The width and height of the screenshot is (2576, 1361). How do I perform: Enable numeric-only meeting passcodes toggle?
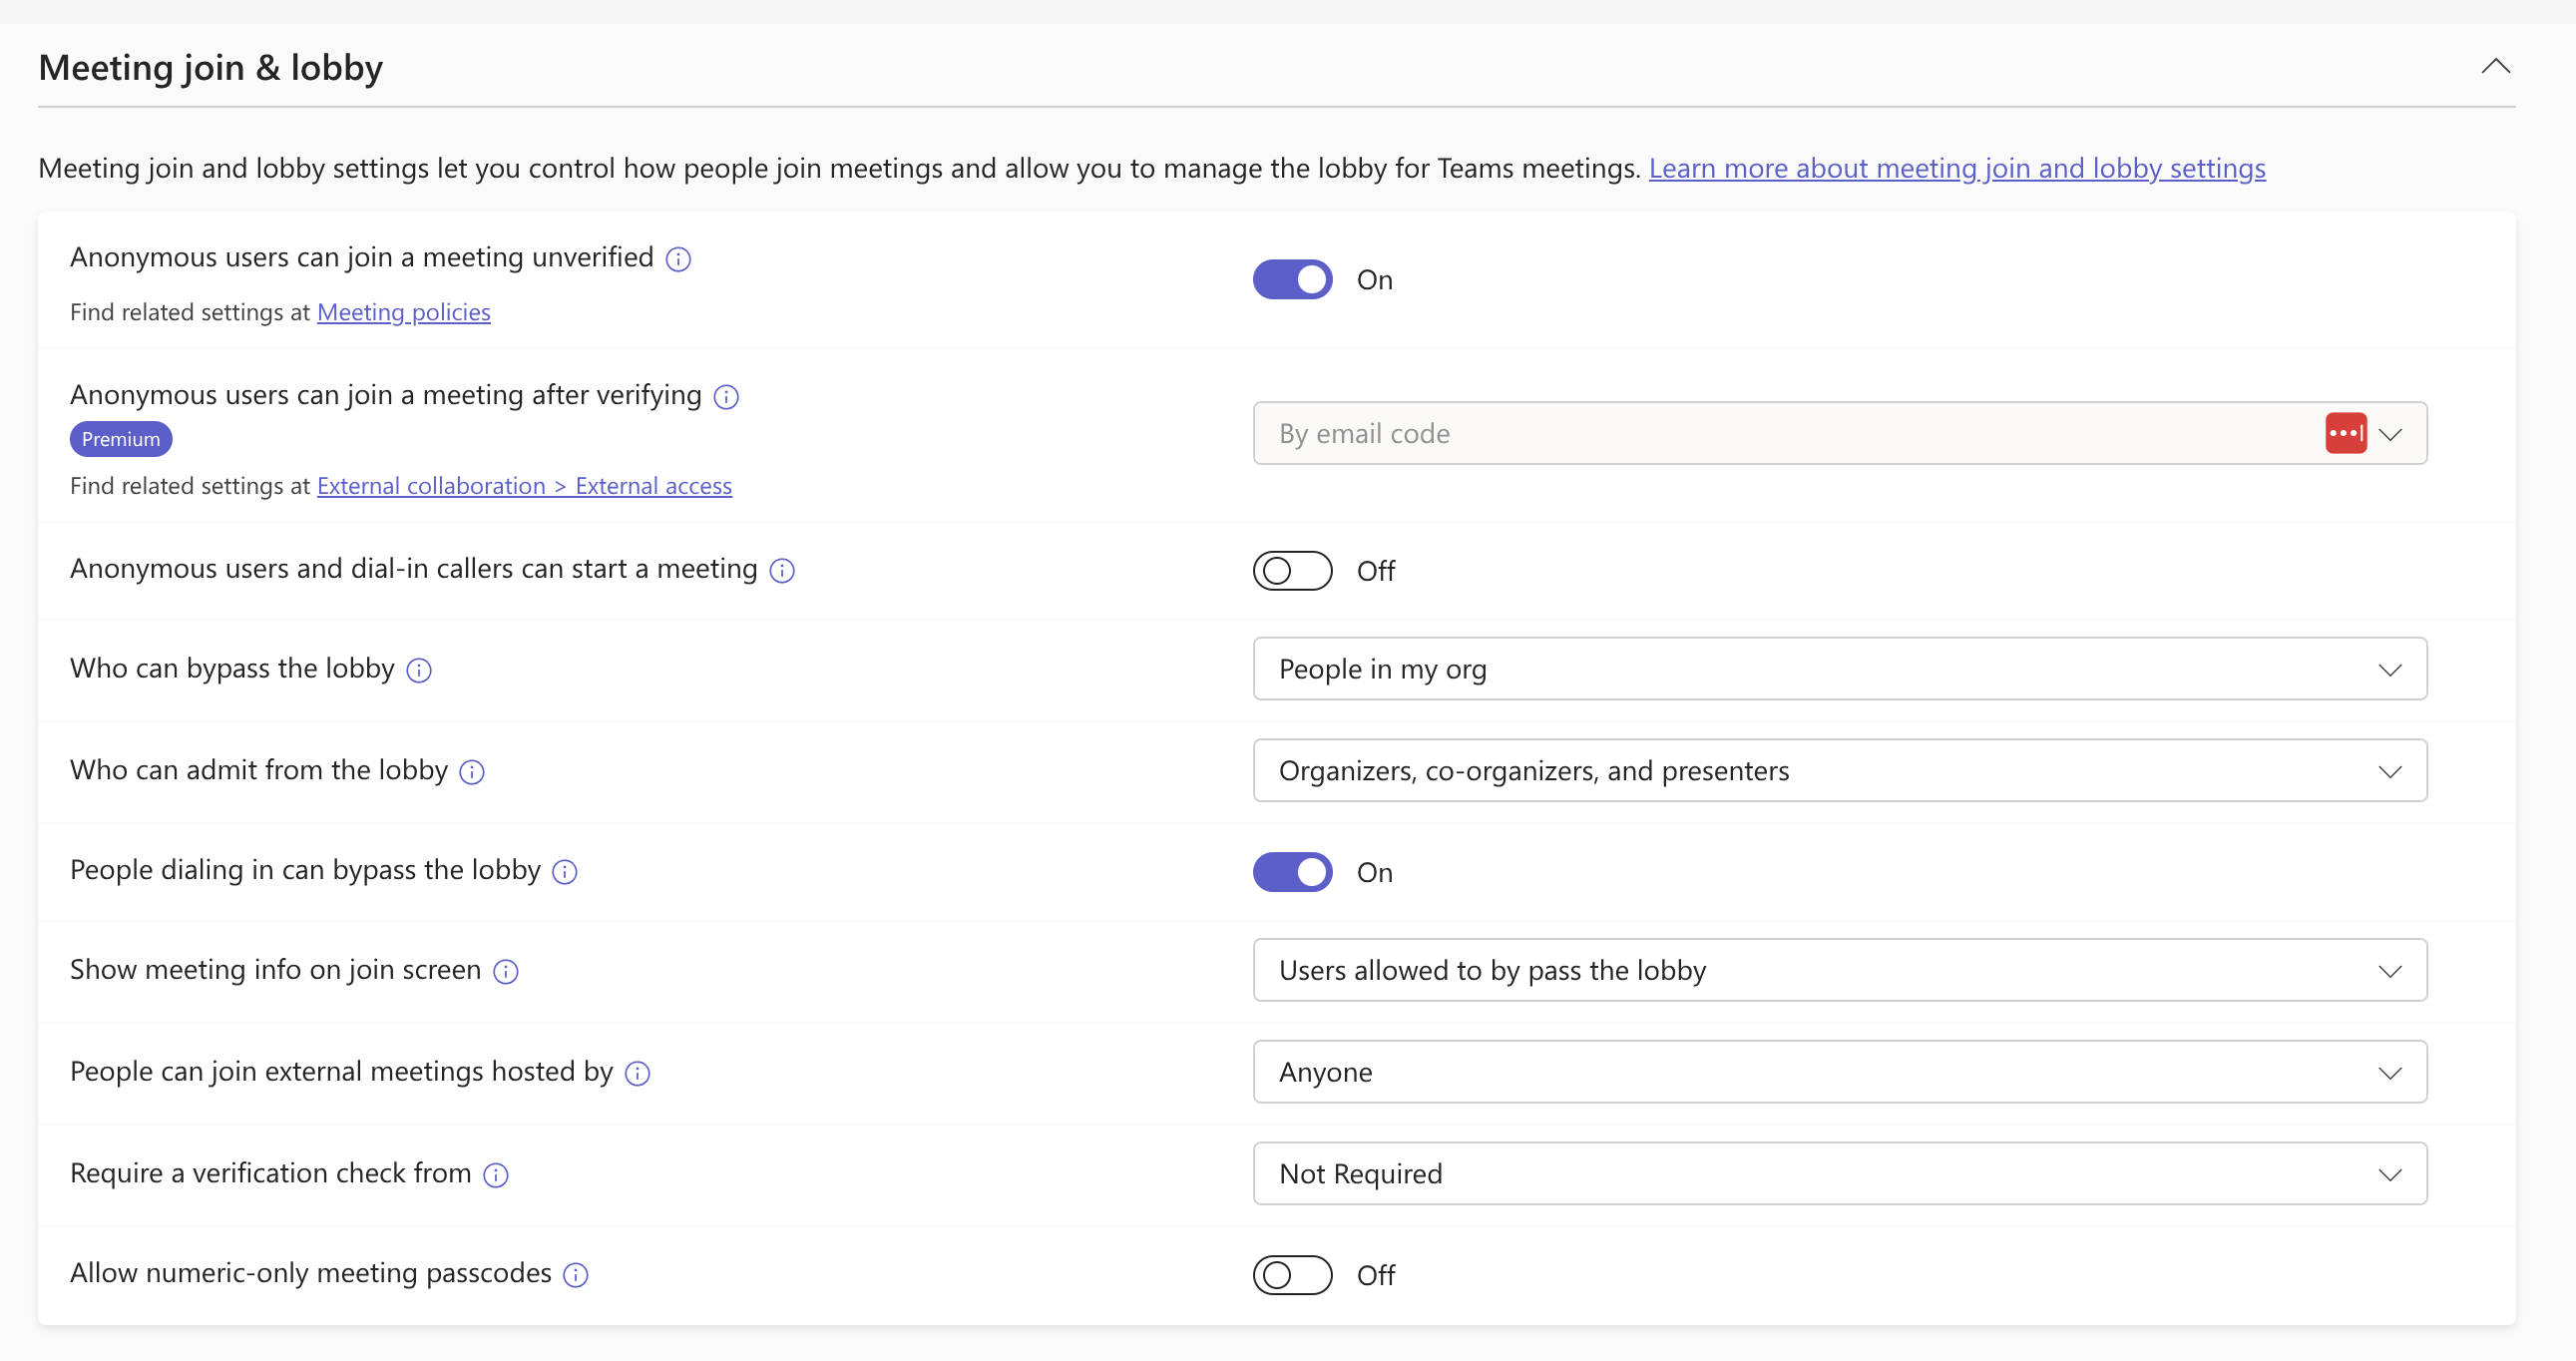1292,1275
